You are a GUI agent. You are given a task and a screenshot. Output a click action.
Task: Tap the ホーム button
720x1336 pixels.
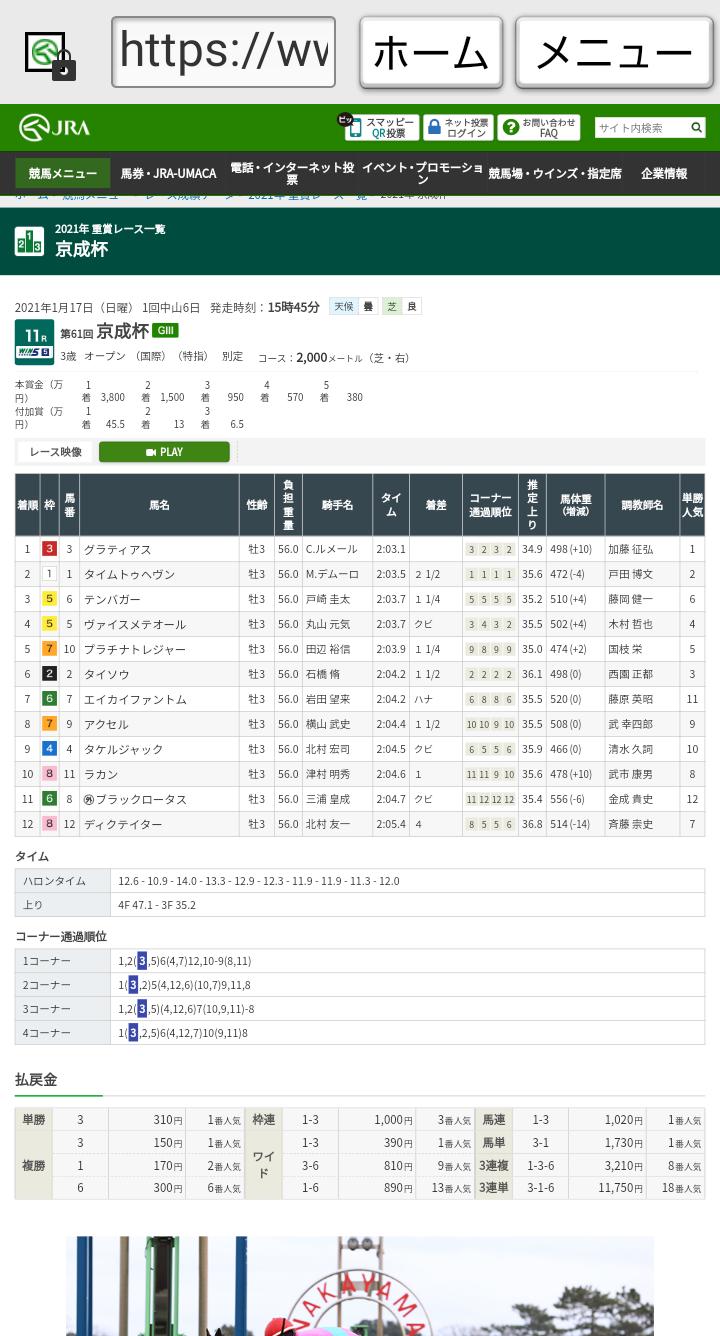pos(431,52)
